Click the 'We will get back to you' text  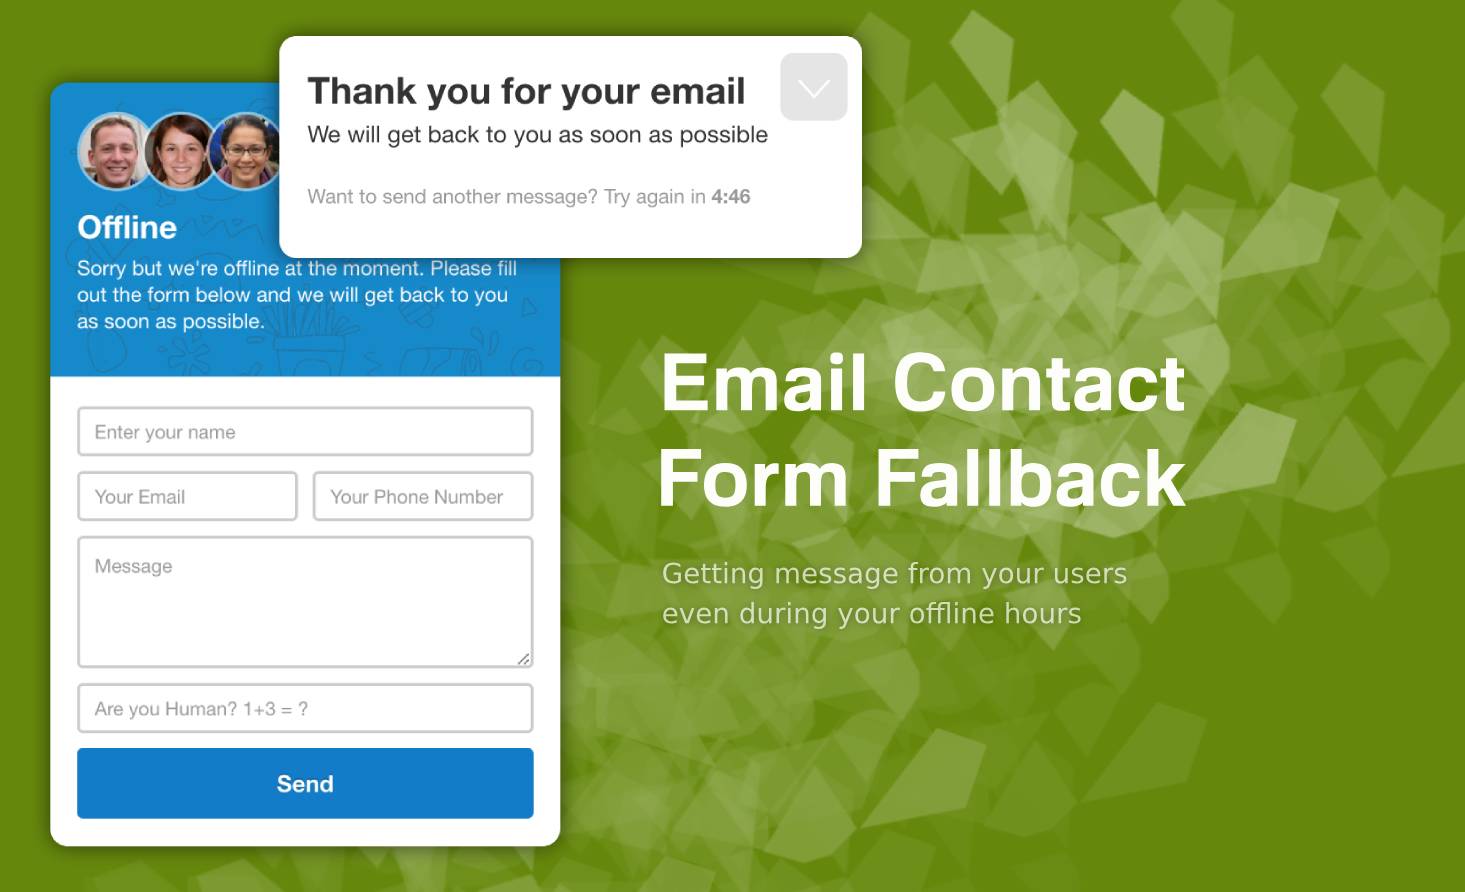click(537, 135)
